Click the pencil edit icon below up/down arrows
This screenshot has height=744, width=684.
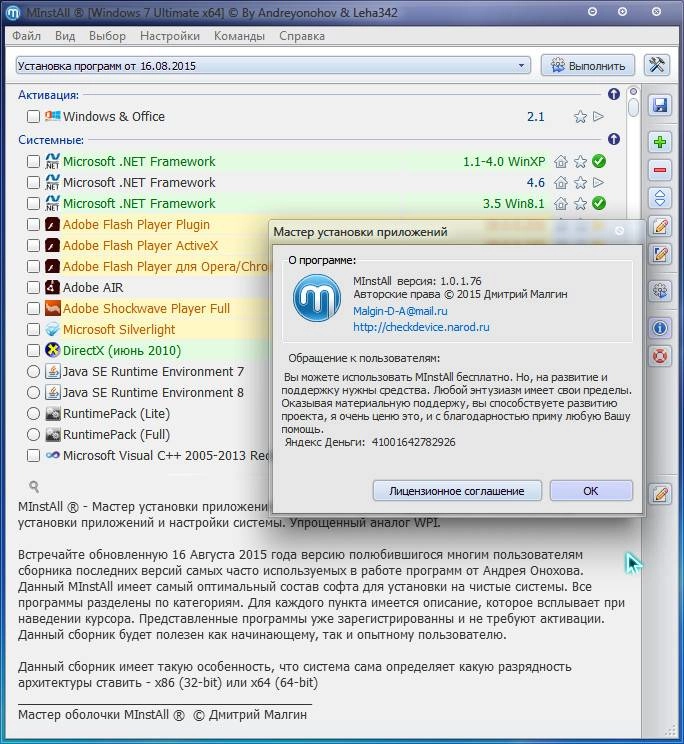(x=660, y=226)
